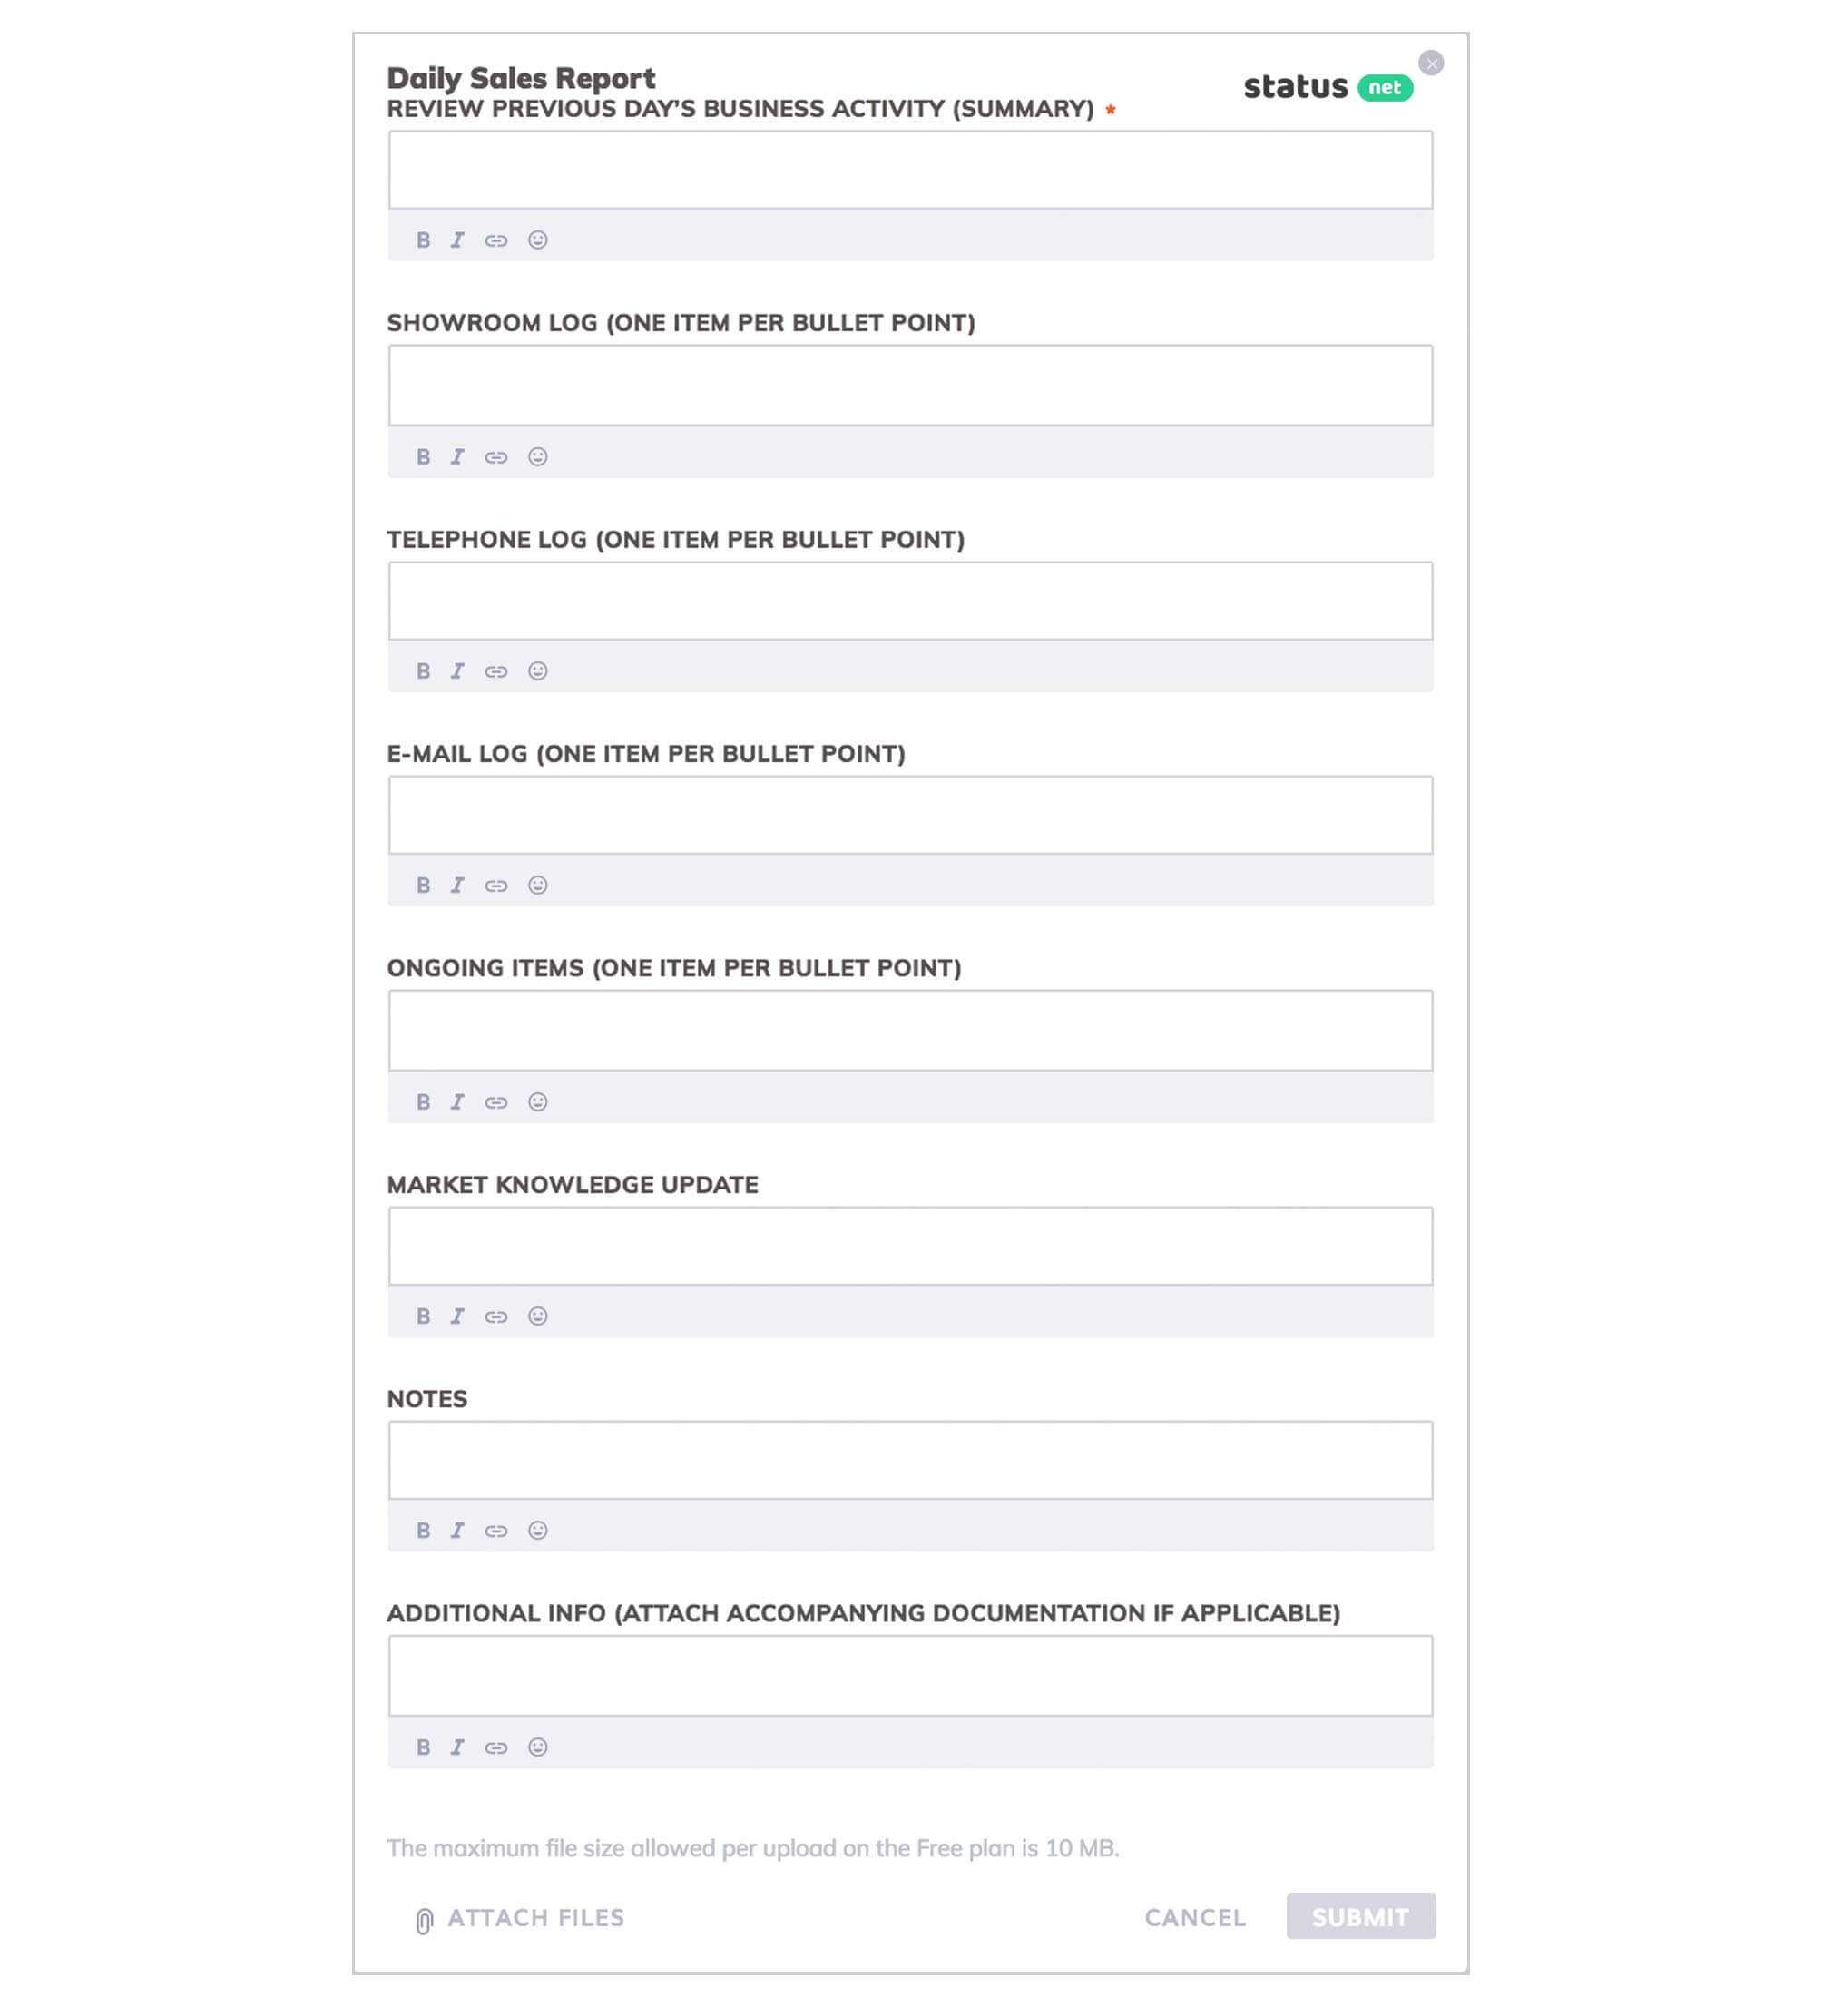The image size is (1823, 2016).
Task: Click the Bold icon in Ongoing Items field
Action: [x=422, y=1101]
